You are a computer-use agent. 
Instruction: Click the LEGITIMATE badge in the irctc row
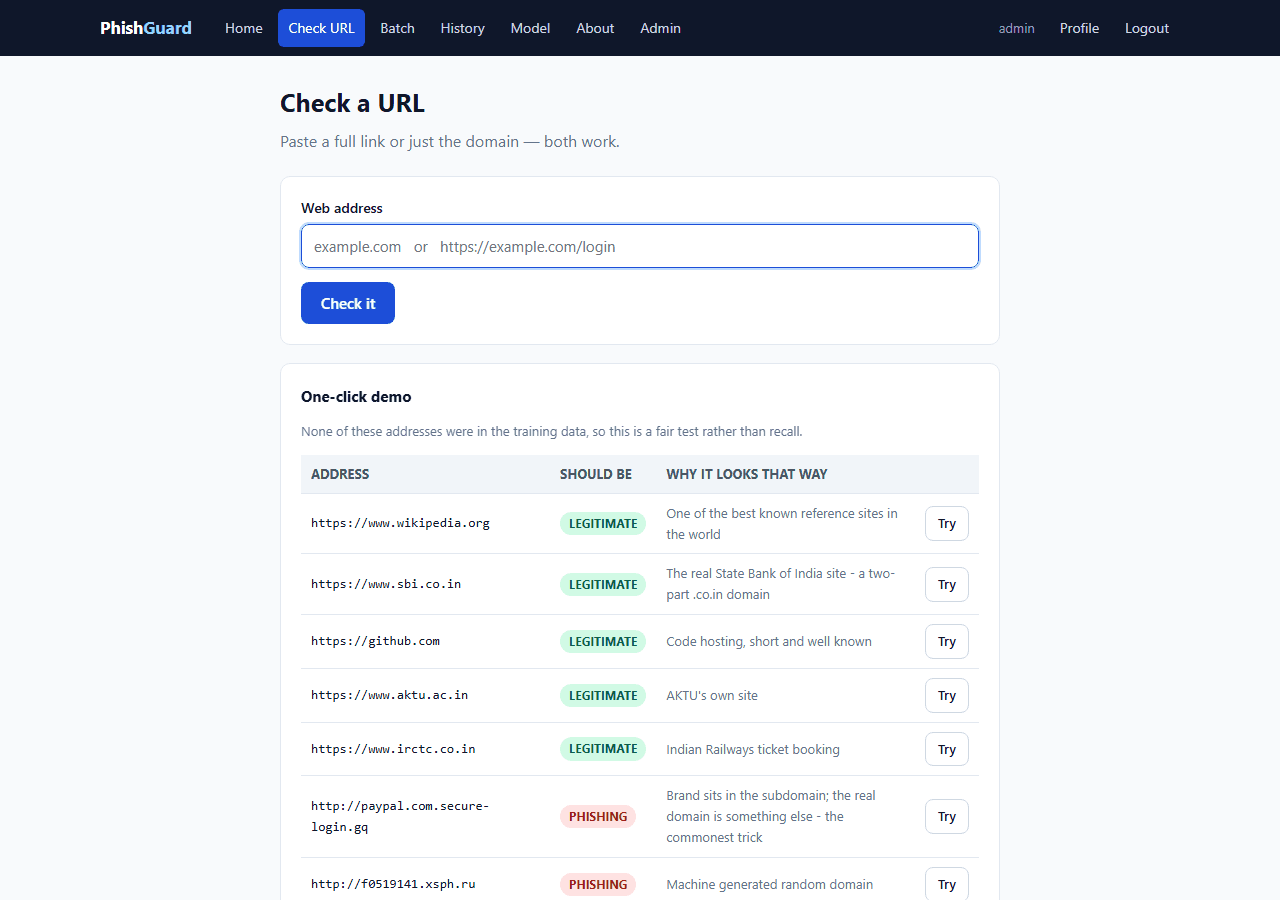point(603,749)
